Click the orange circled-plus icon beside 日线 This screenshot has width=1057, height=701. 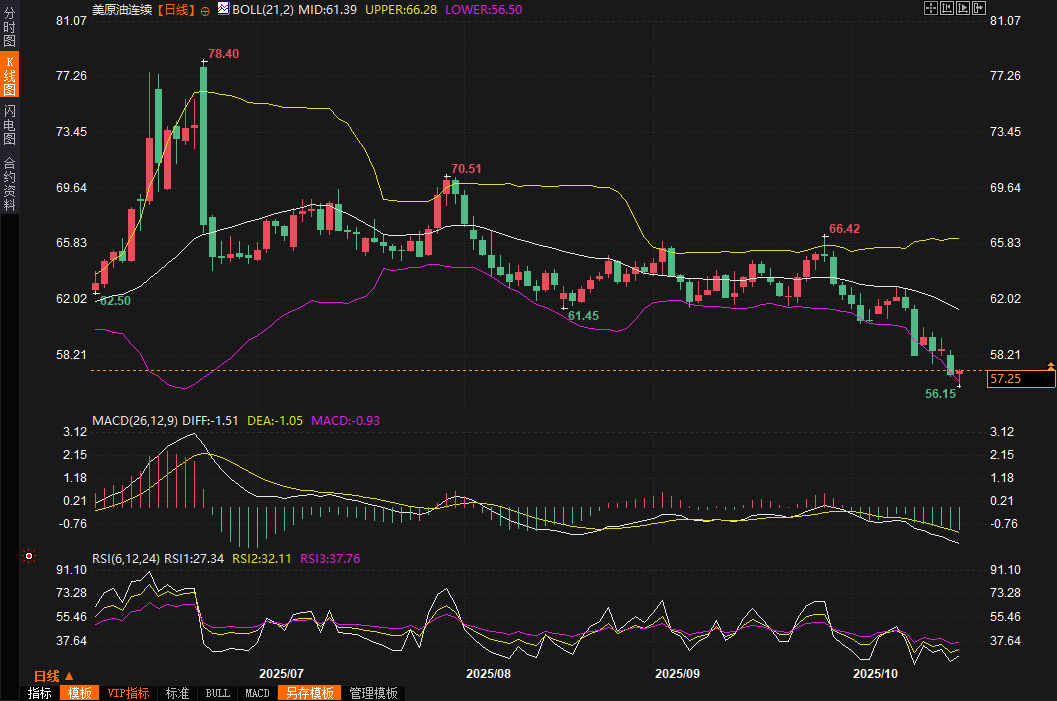[x=205, y=11]
